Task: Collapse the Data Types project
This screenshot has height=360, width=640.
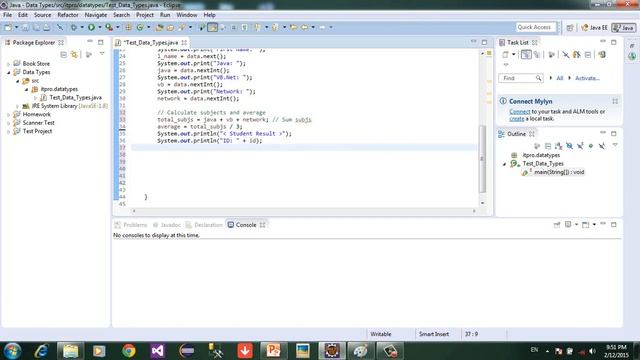Action: click(x=9, y=72)
